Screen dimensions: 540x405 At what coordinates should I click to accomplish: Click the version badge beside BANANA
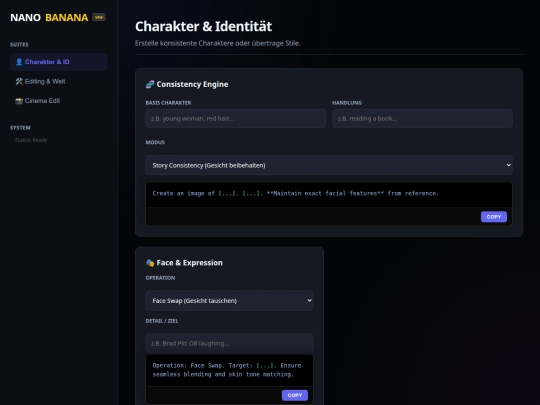[99, 17]
